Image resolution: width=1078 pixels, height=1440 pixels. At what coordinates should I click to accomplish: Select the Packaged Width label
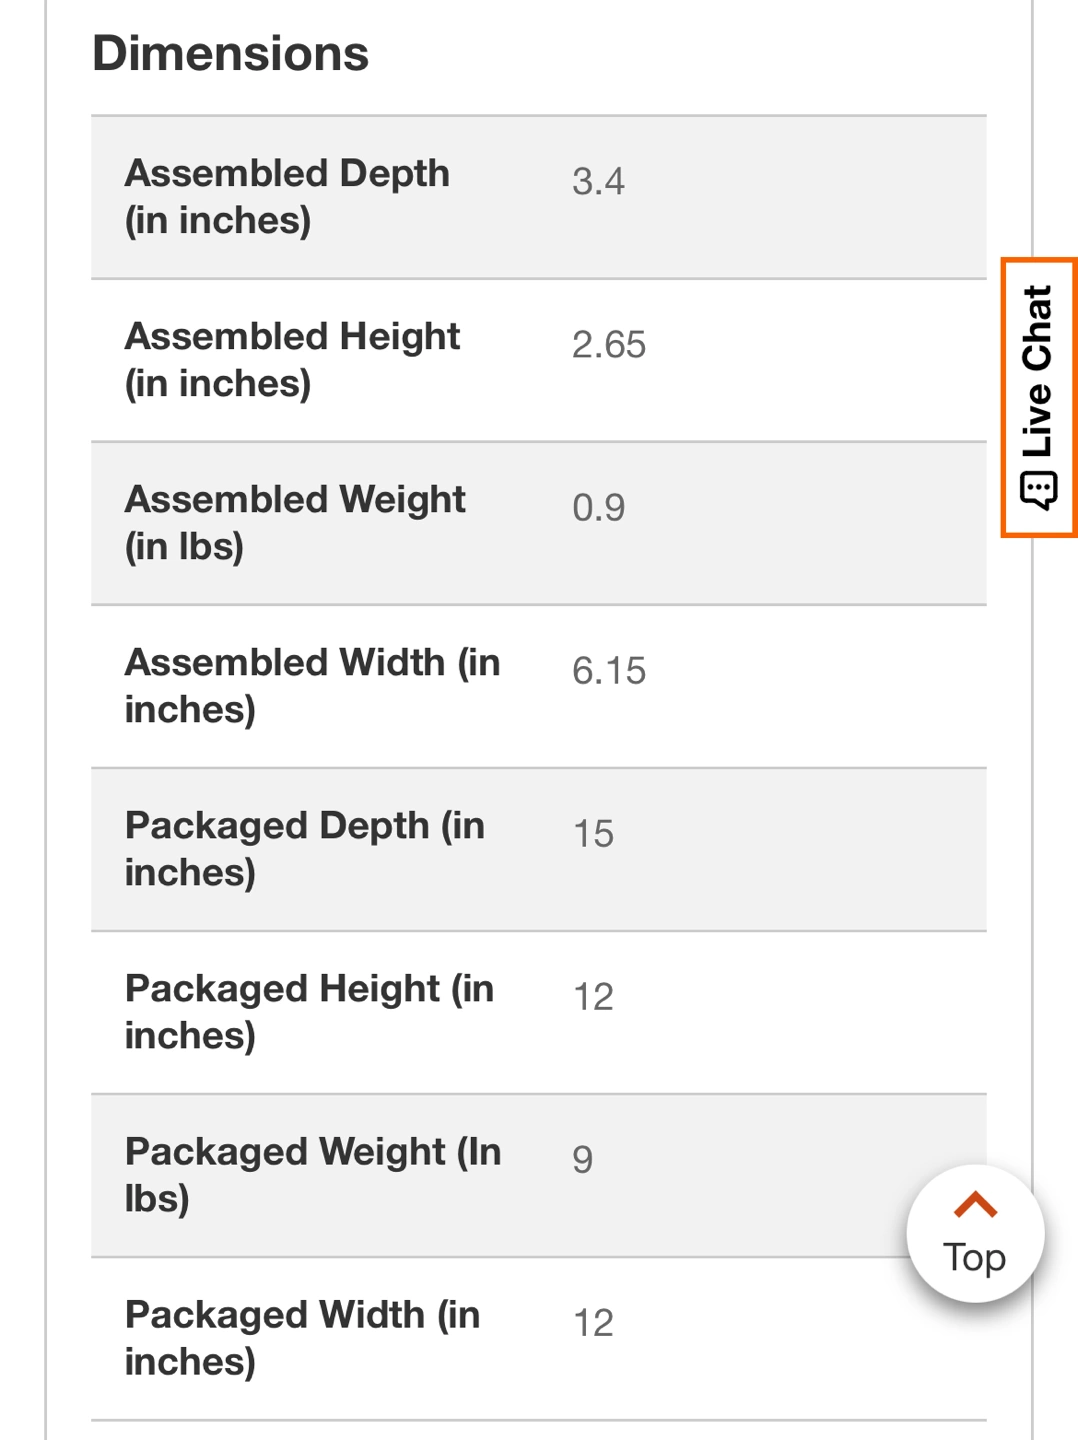pos(302,1338)
